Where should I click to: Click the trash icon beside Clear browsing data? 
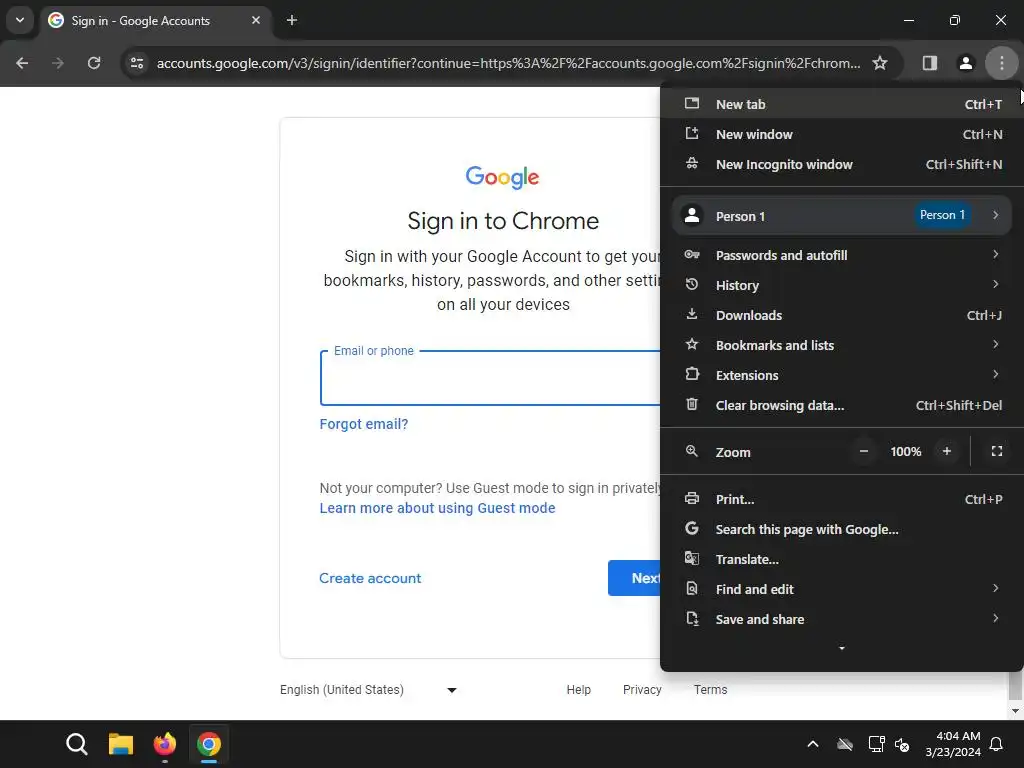coord(692,404)
